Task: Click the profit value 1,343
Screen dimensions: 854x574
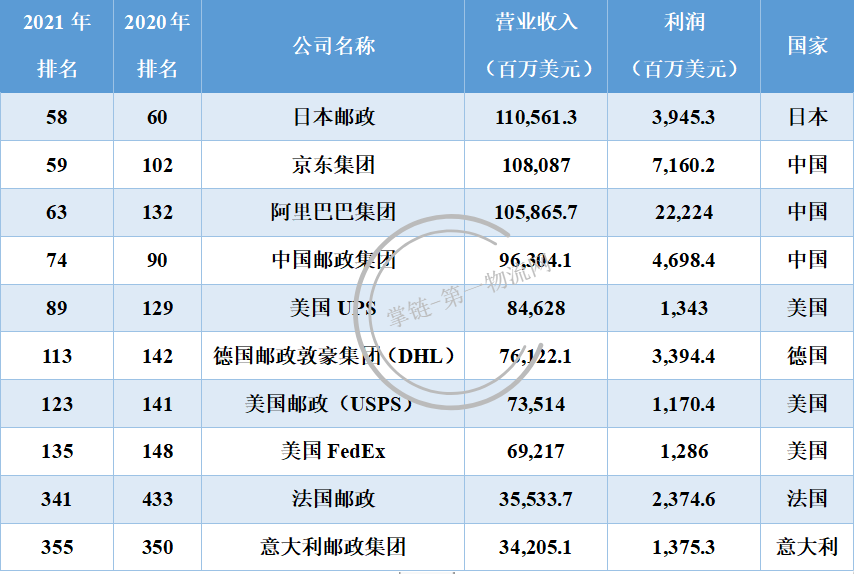Action: [684, 308]
